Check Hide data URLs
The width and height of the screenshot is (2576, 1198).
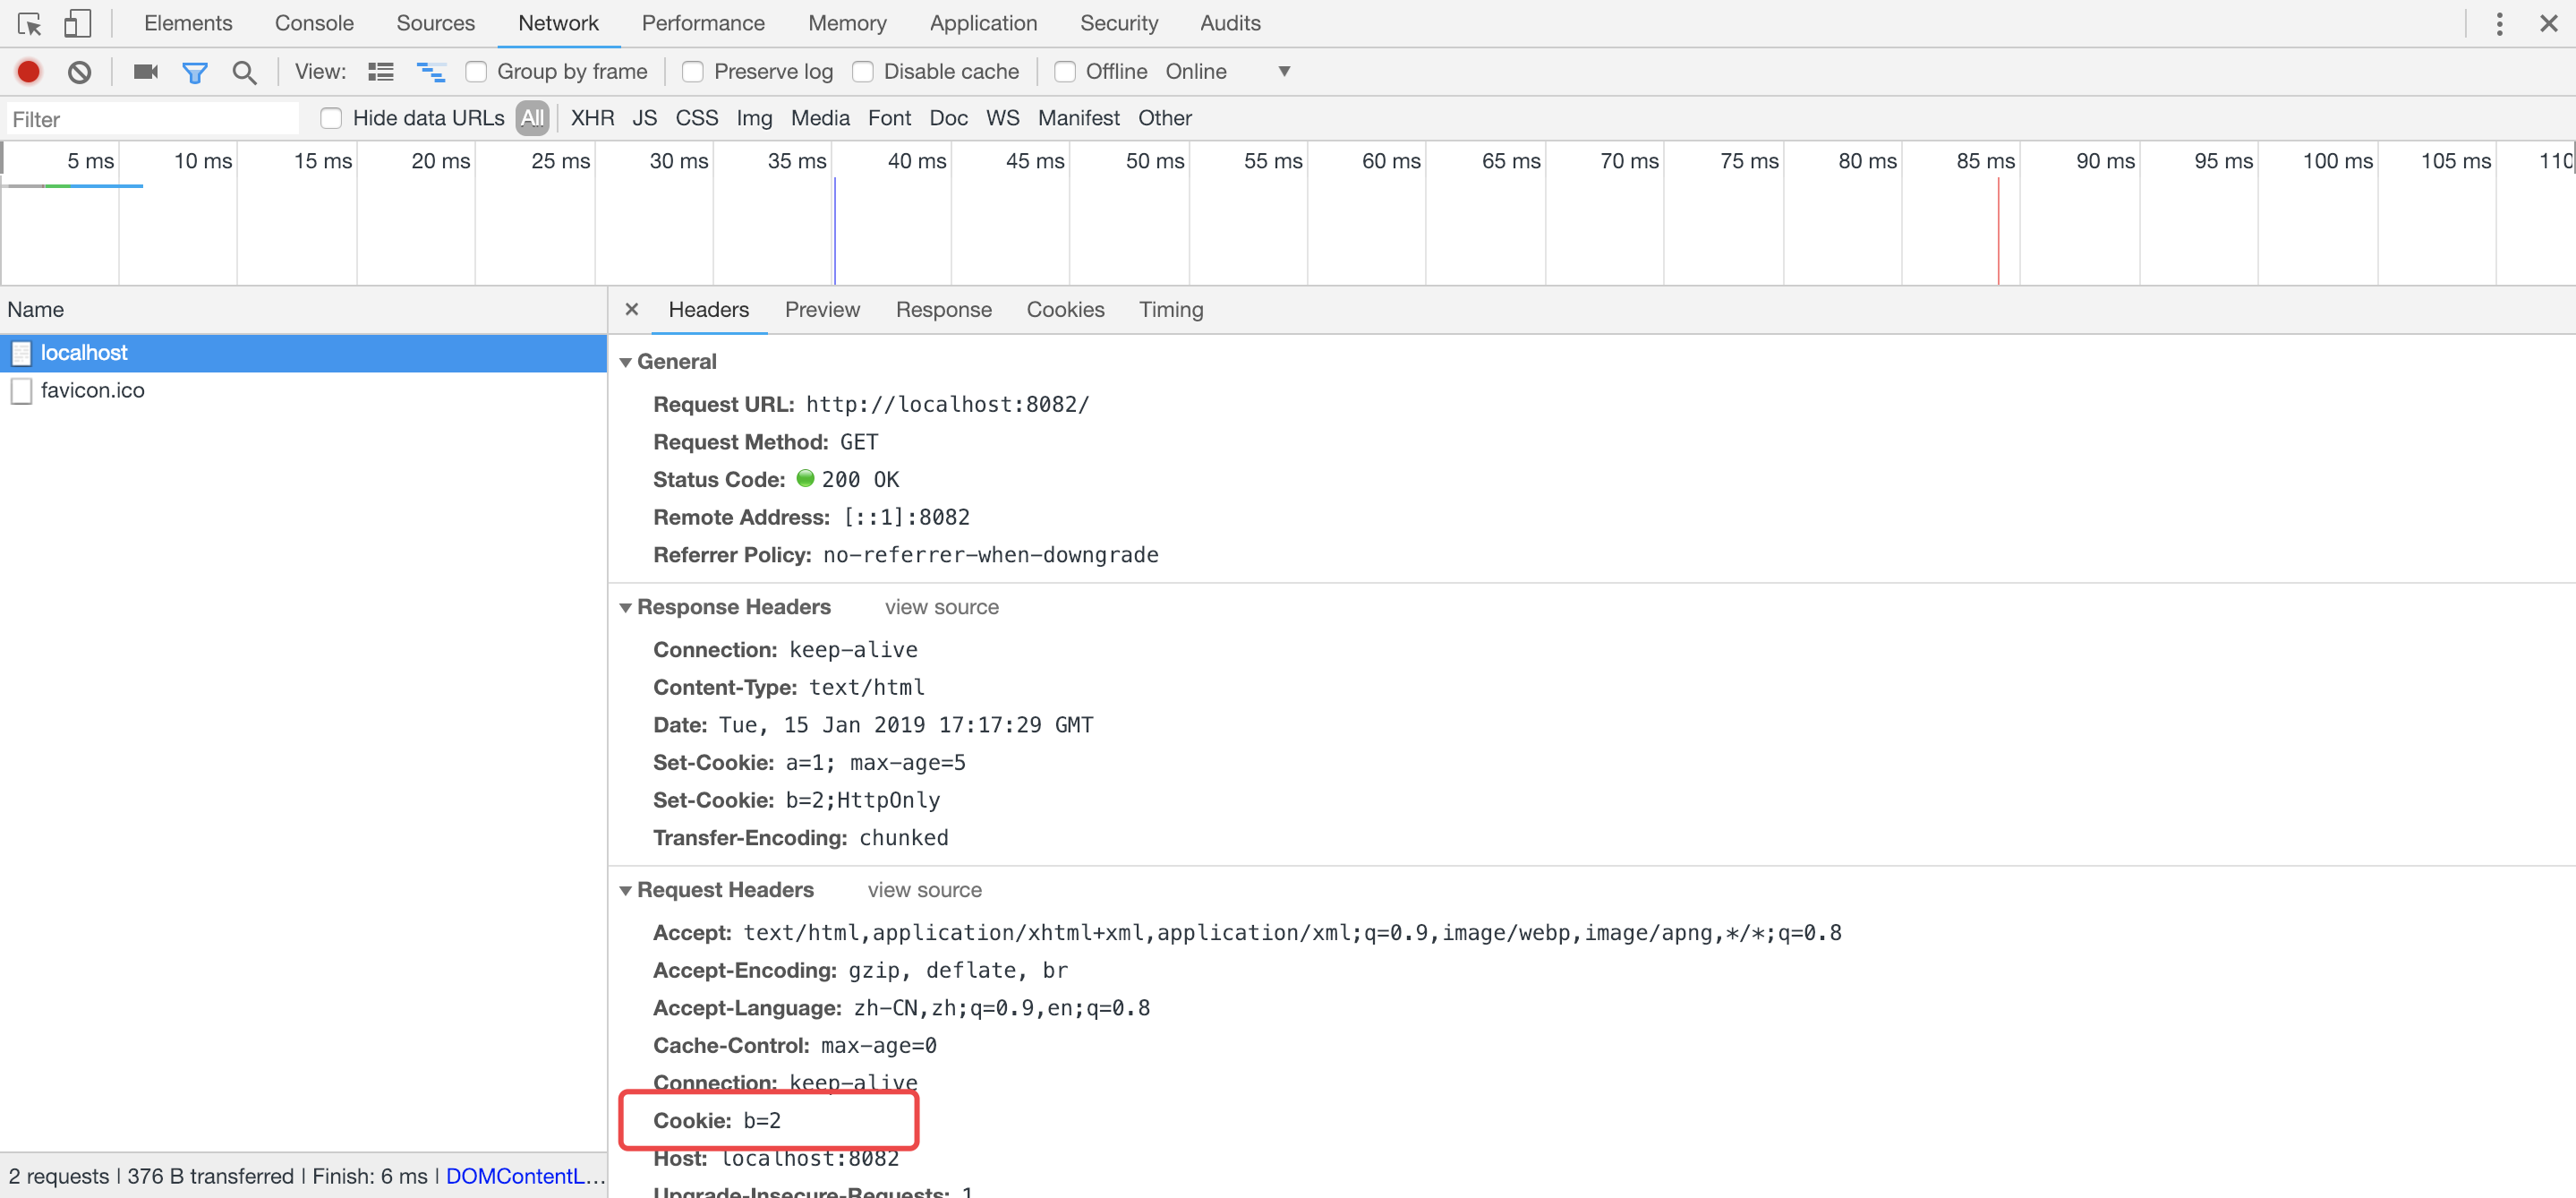331,118
